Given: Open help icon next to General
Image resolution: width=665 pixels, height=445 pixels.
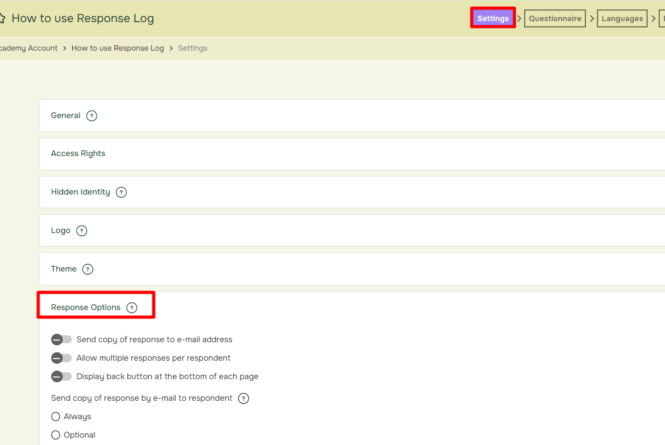Looking at the screenshot, I should click(x=92, y=116).
